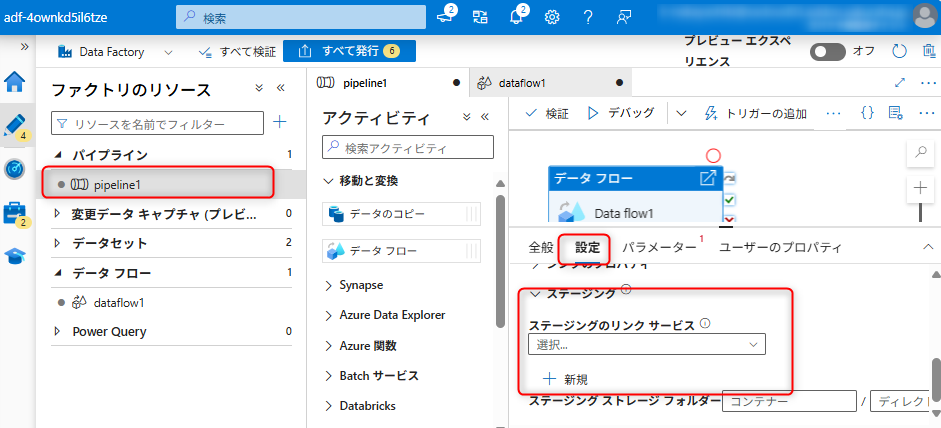Open the data flow in a new editor icon
941x428 pixels.
tap(708, 178)
